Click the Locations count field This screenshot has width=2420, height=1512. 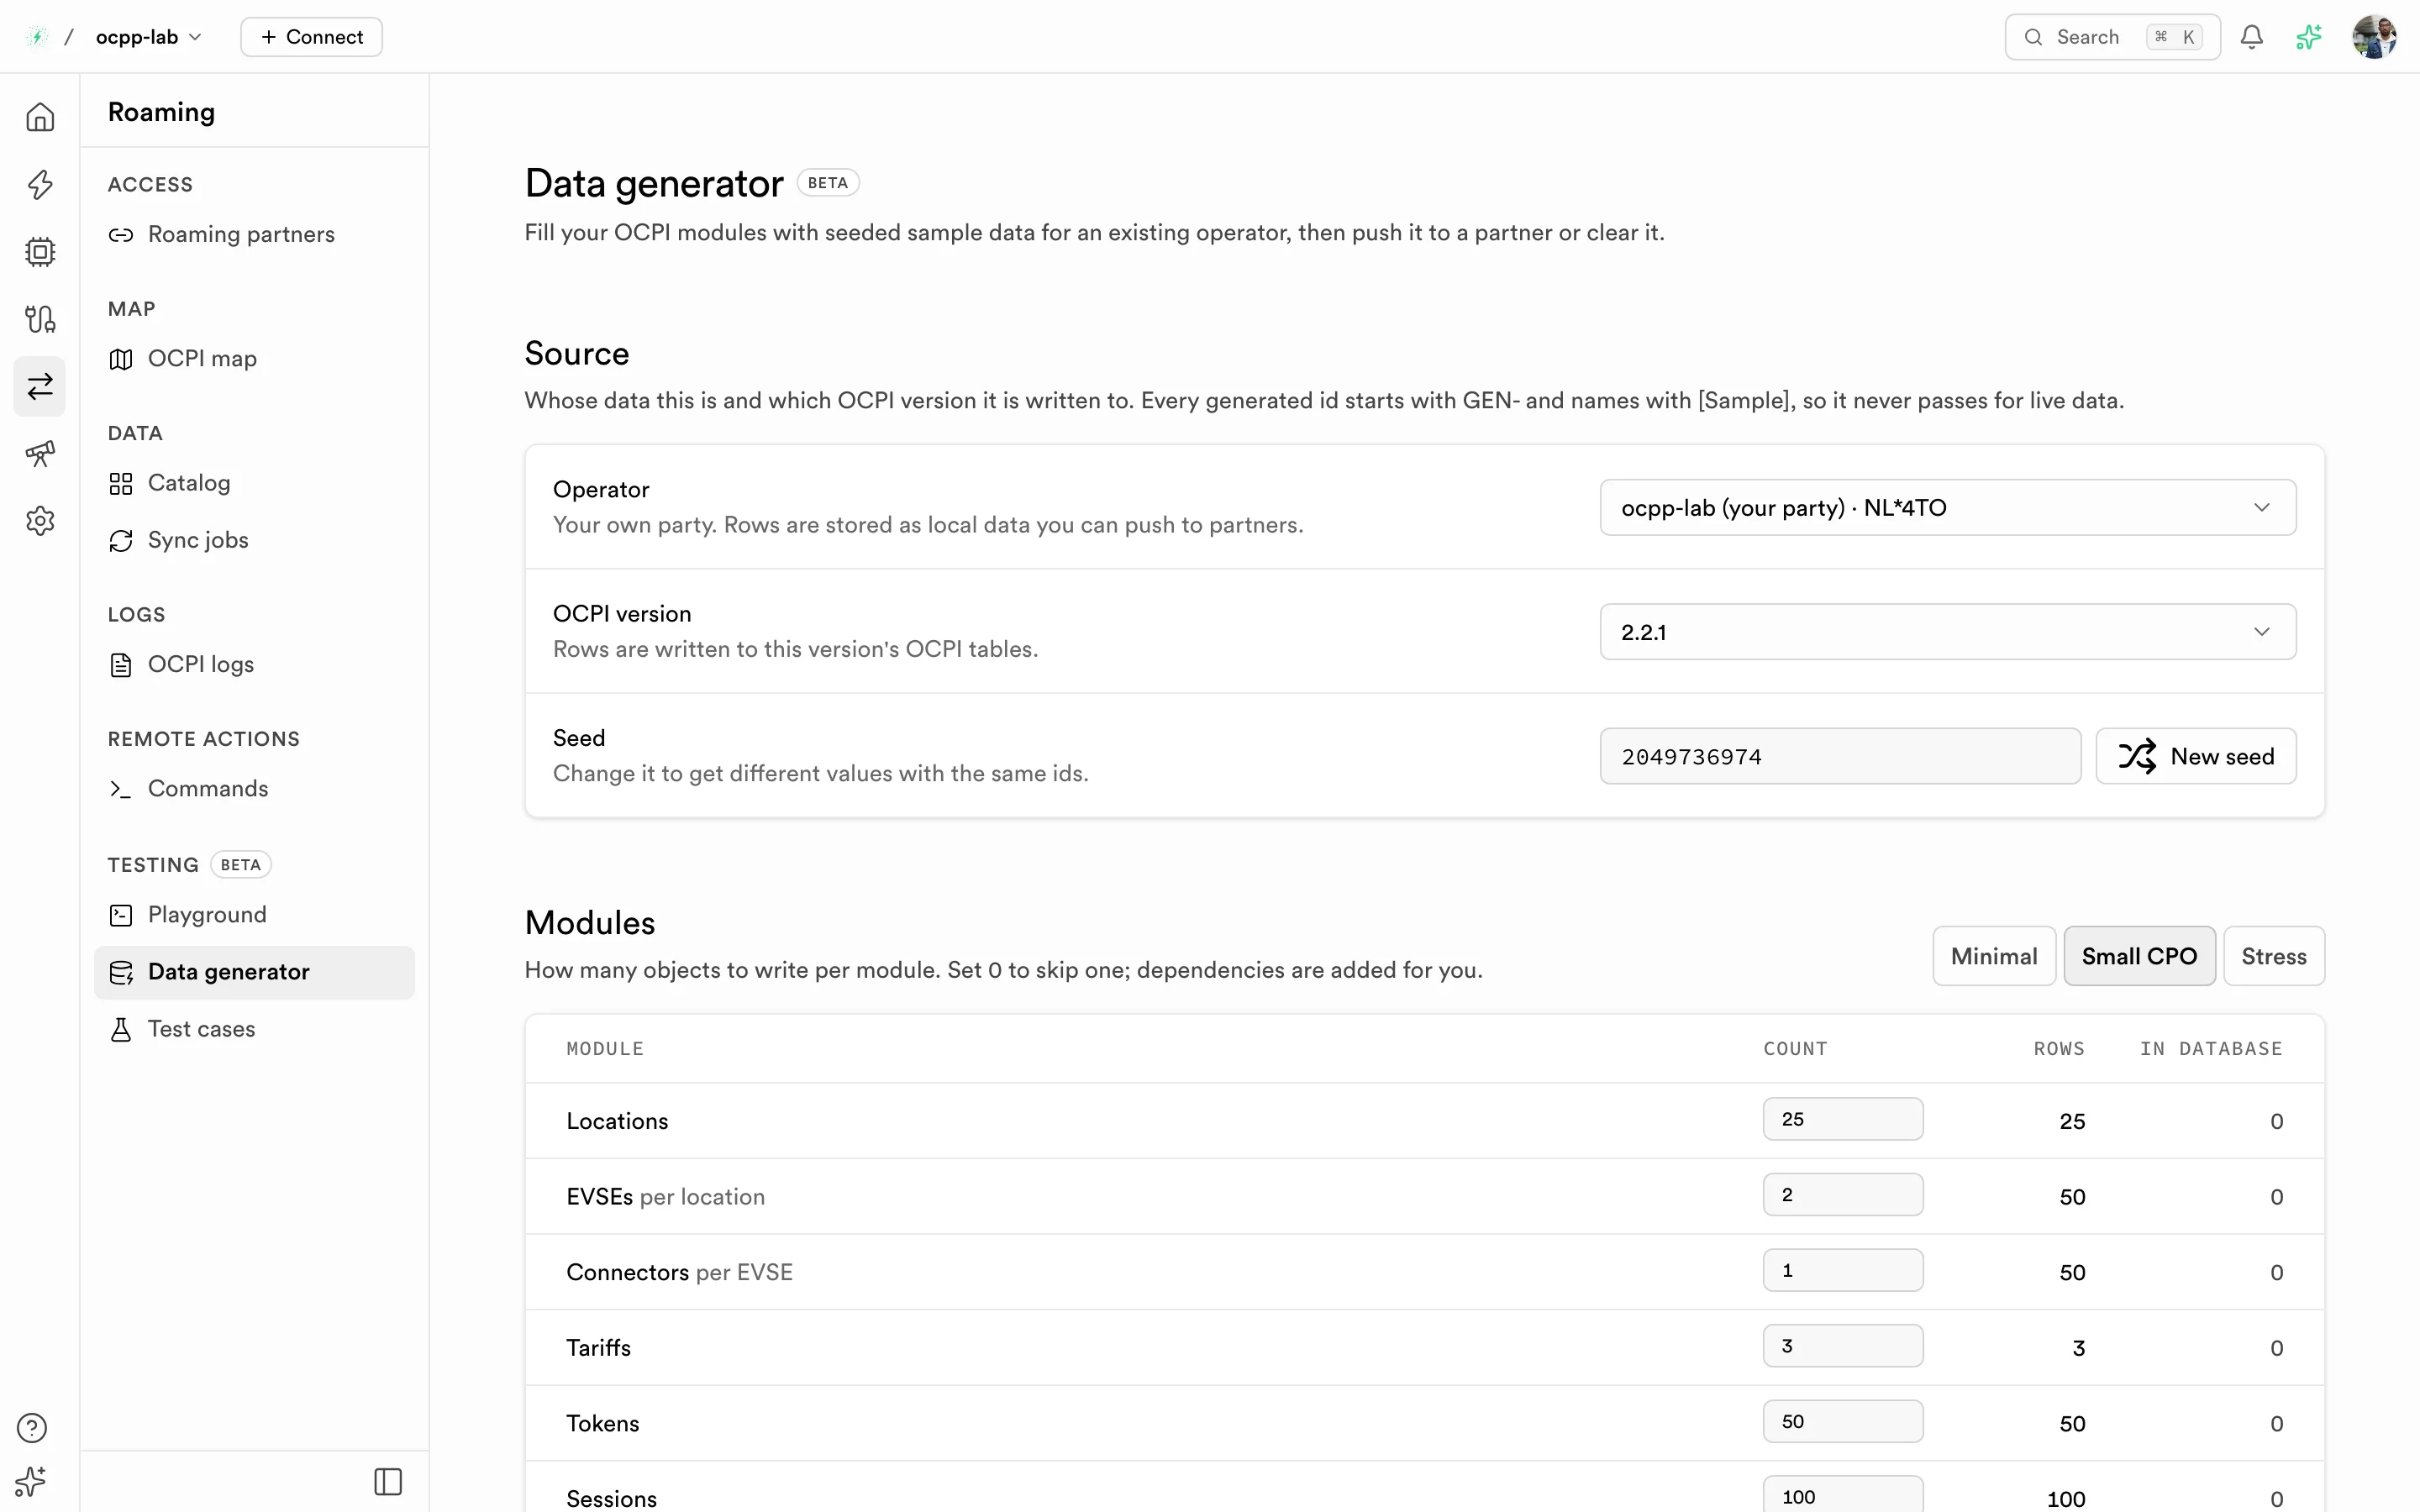click(x=1842, y=1119)
